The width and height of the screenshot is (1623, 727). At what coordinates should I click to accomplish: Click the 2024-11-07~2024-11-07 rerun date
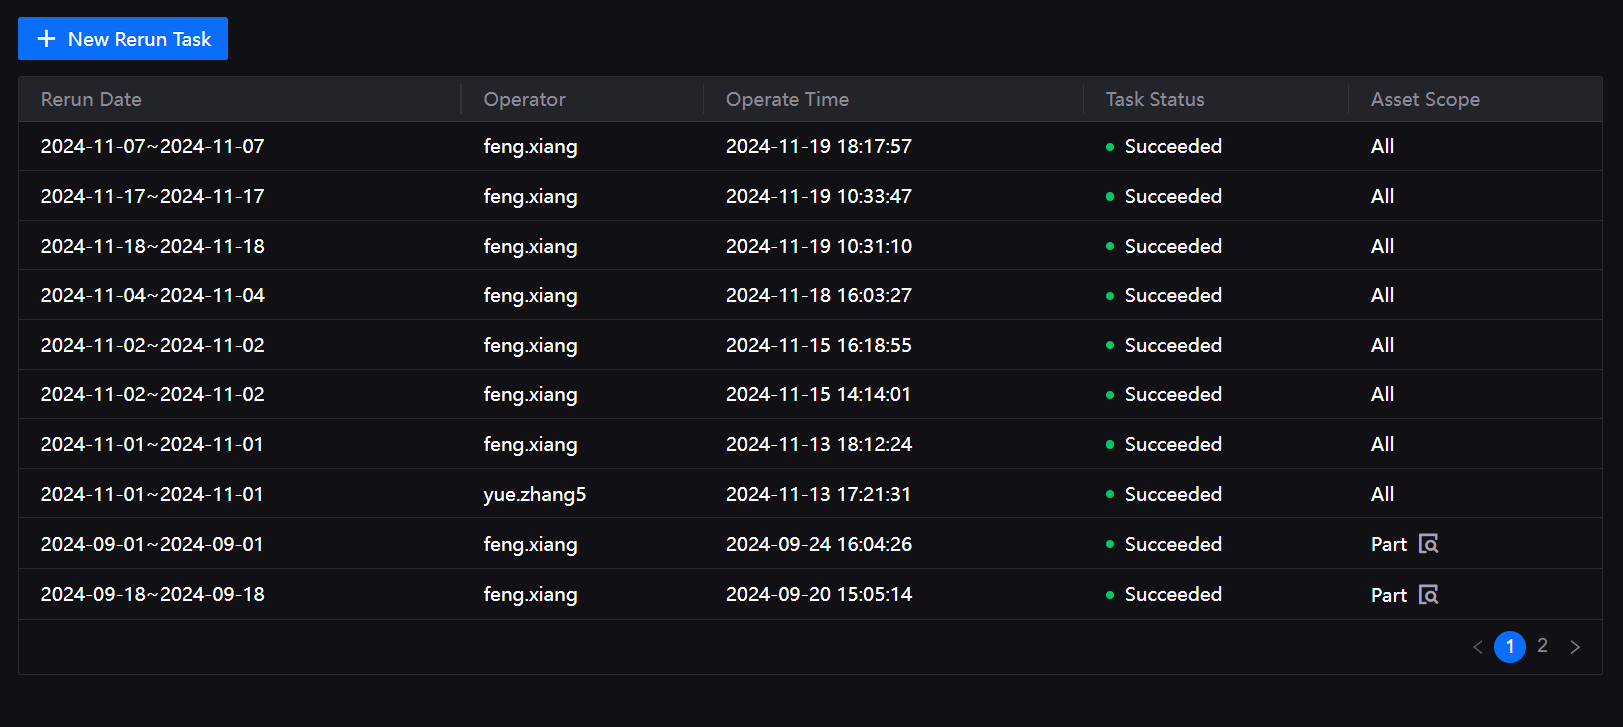coord(152,146)
